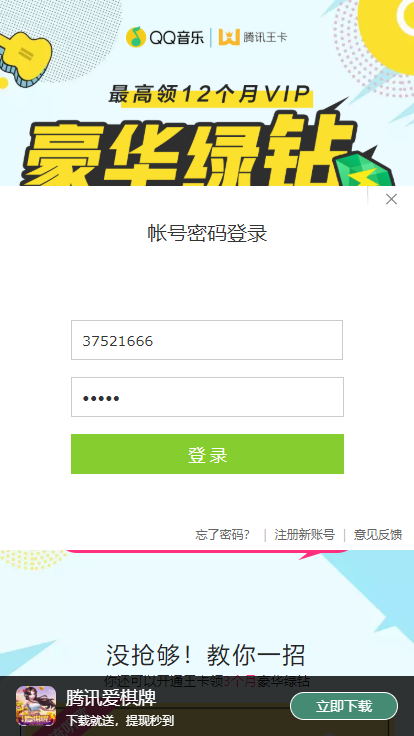The height and width of the screenshot is (736, 414).
Task: Focus the masked password field
Action: (x=207, y=397)
